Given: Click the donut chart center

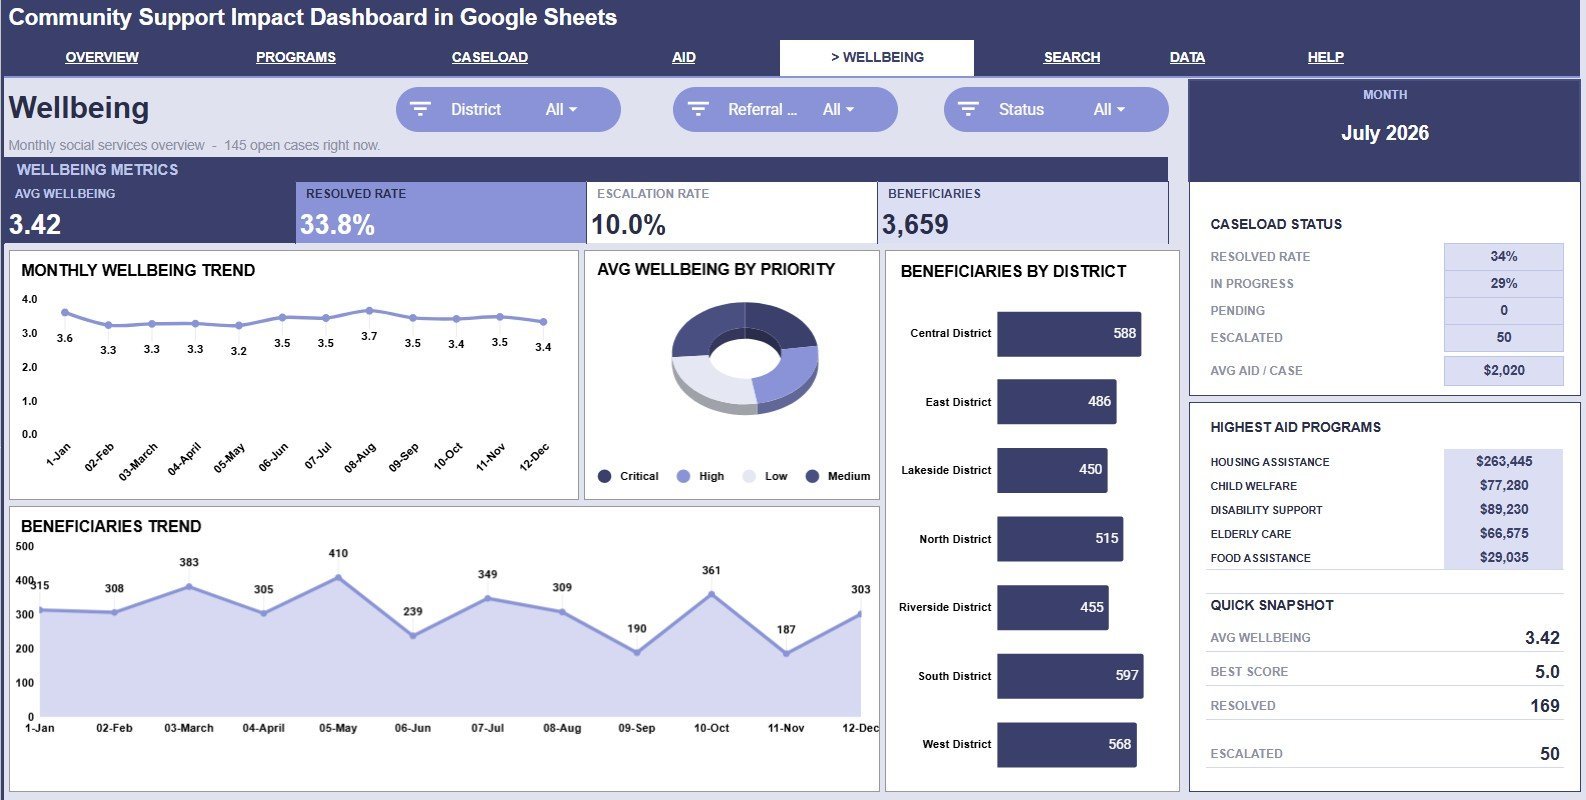Looking at the screenshot, I should pos(745,357).
